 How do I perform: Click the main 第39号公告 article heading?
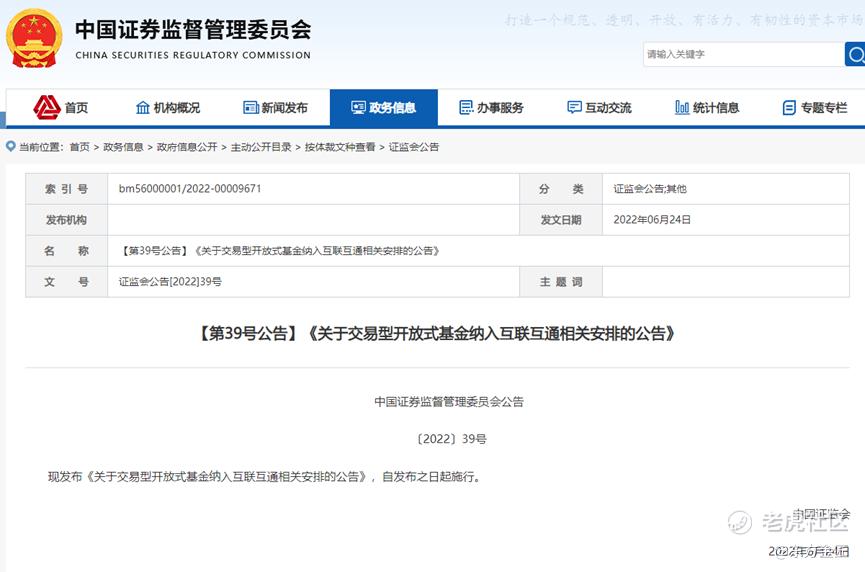point(437,333)
